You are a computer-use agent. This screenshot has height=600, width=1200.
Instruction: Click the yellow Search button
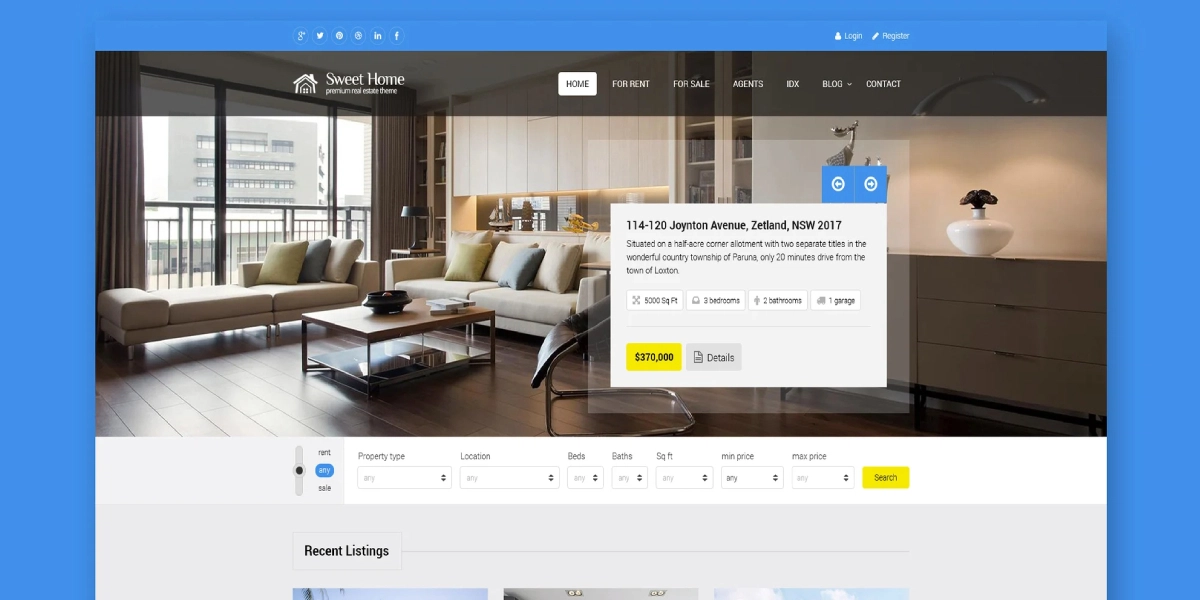point(885,478)
